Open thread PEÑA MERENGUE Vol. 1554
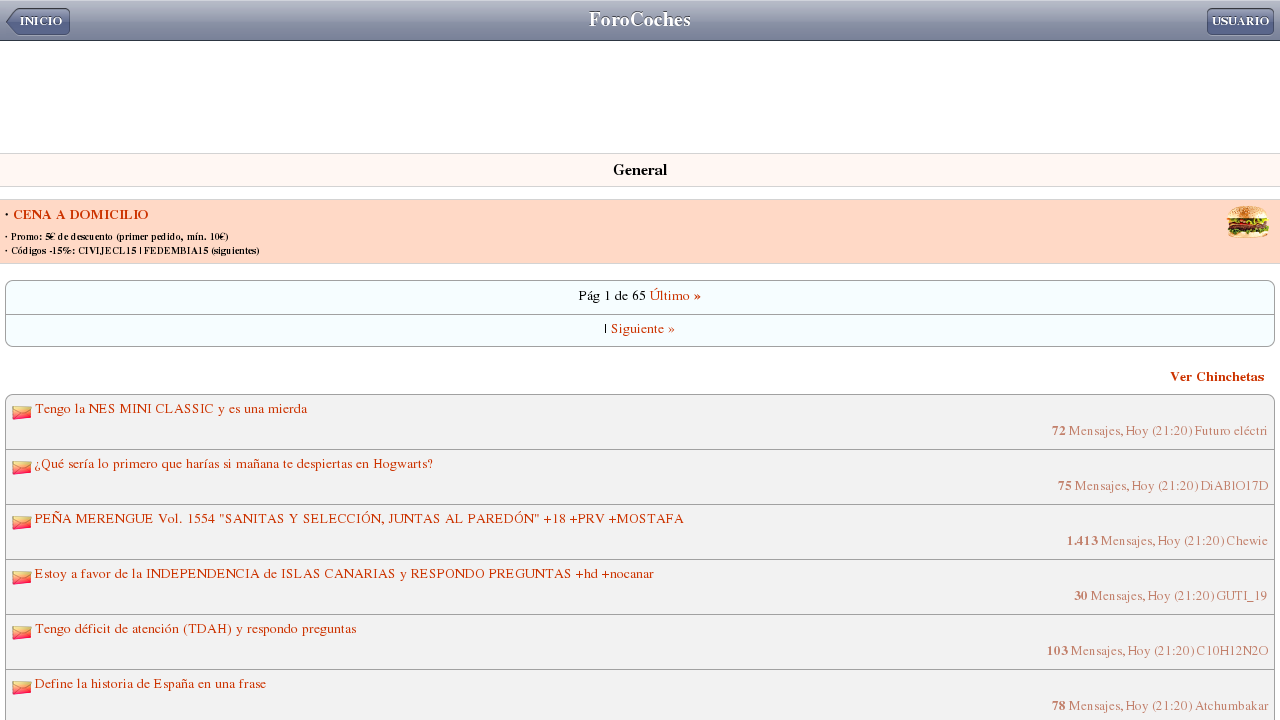This screenshot has height=720, width=1280. pyautogui.click(x=359, y=519)
